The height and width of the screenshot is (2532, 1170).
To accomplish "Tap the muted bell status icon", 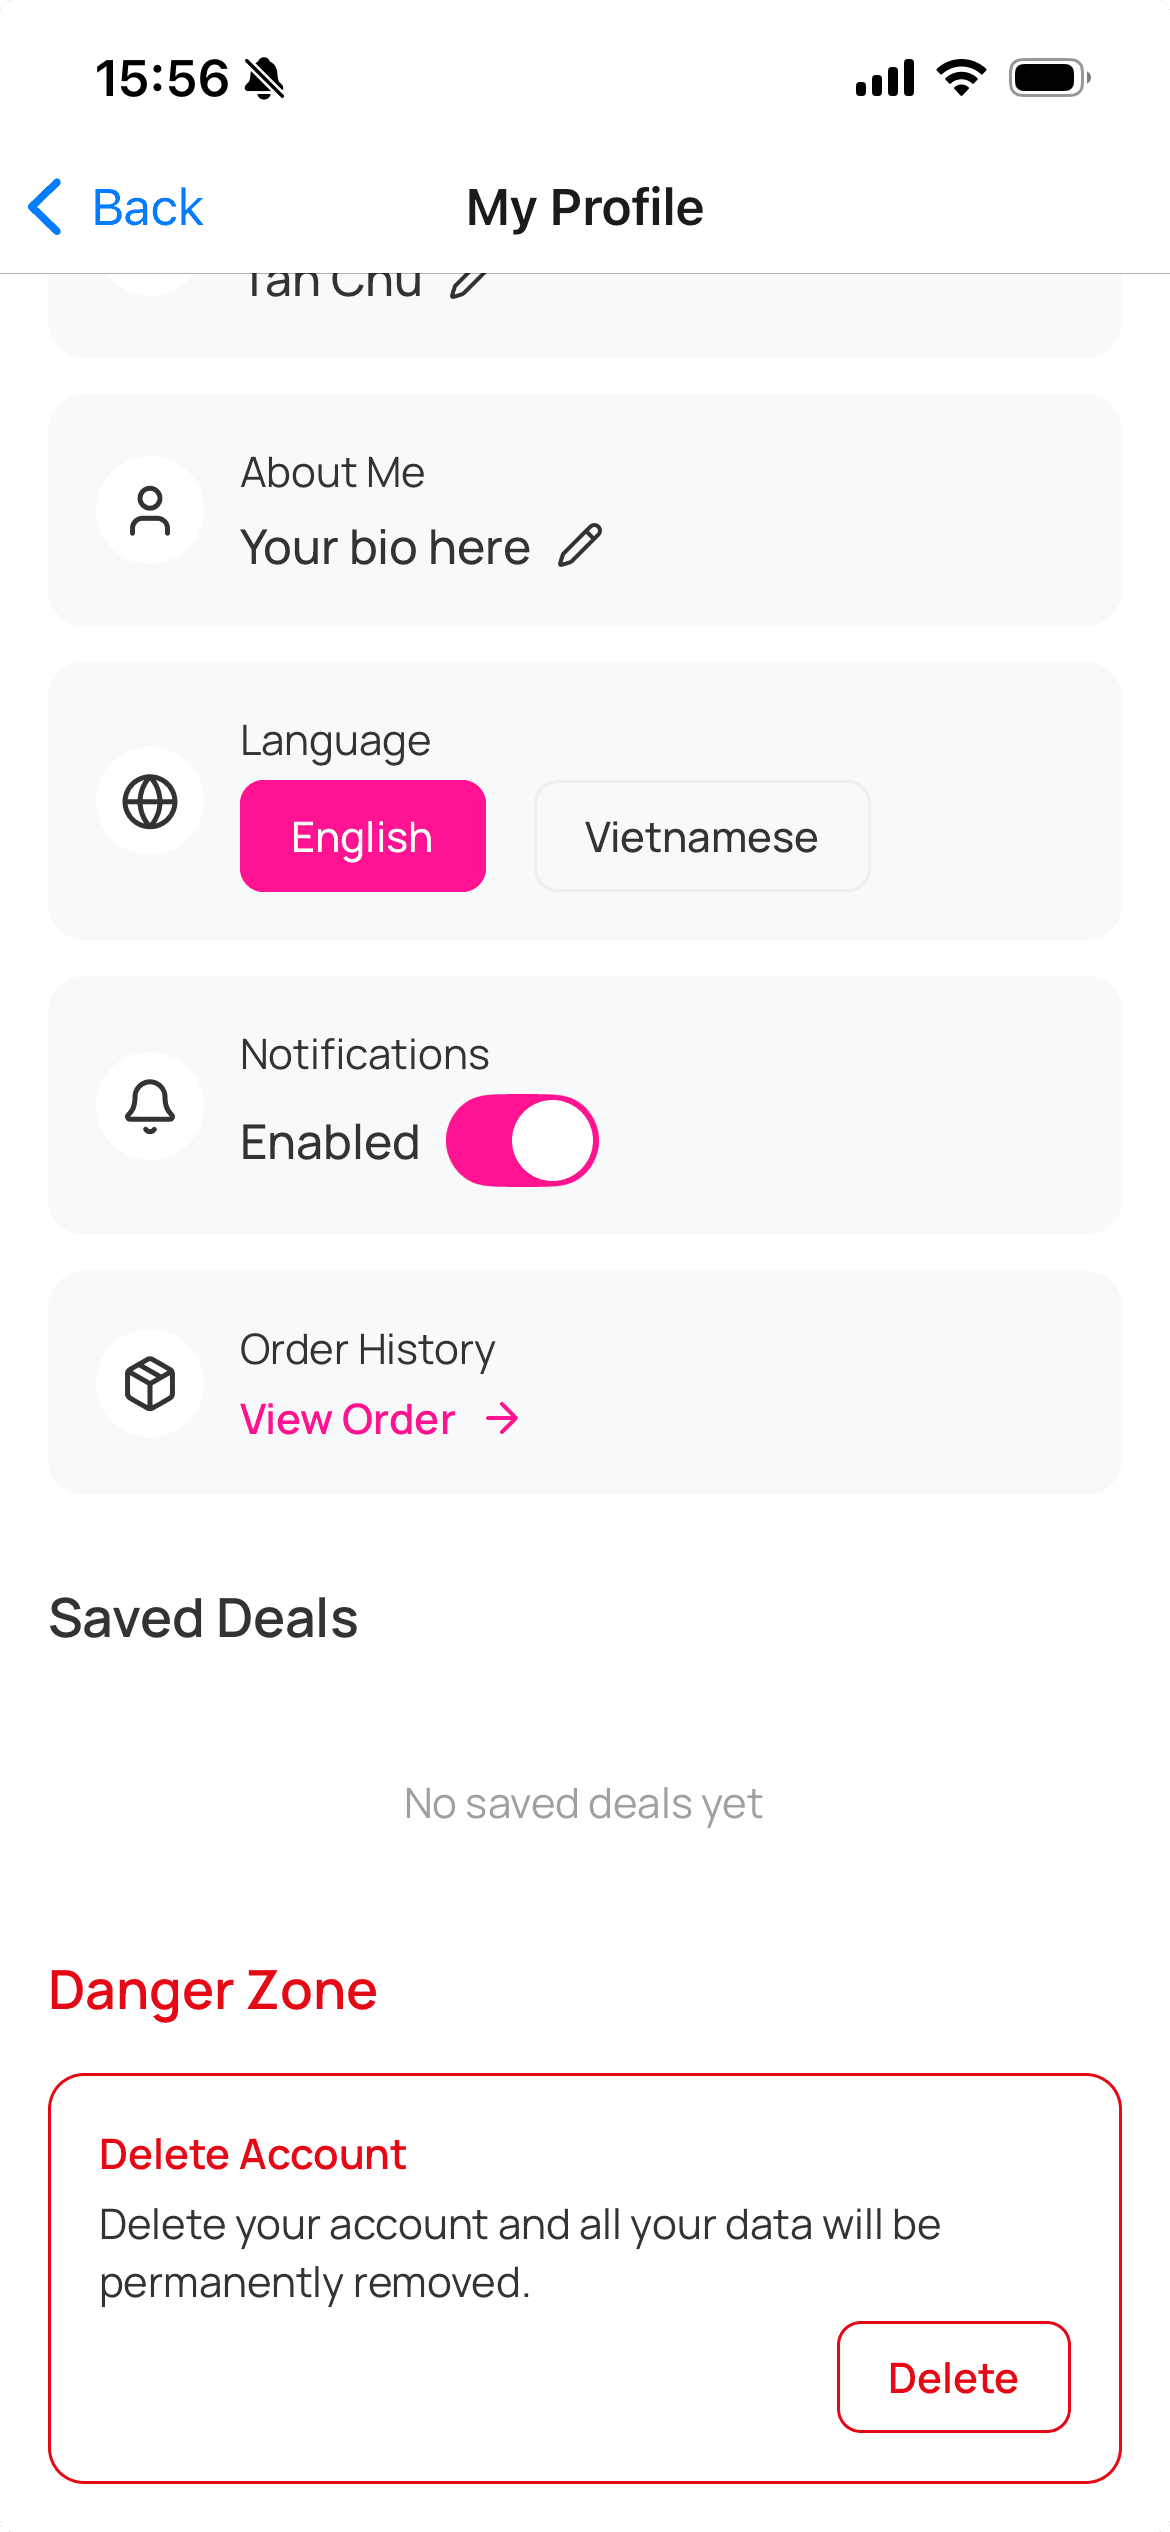I will [265, 78].
